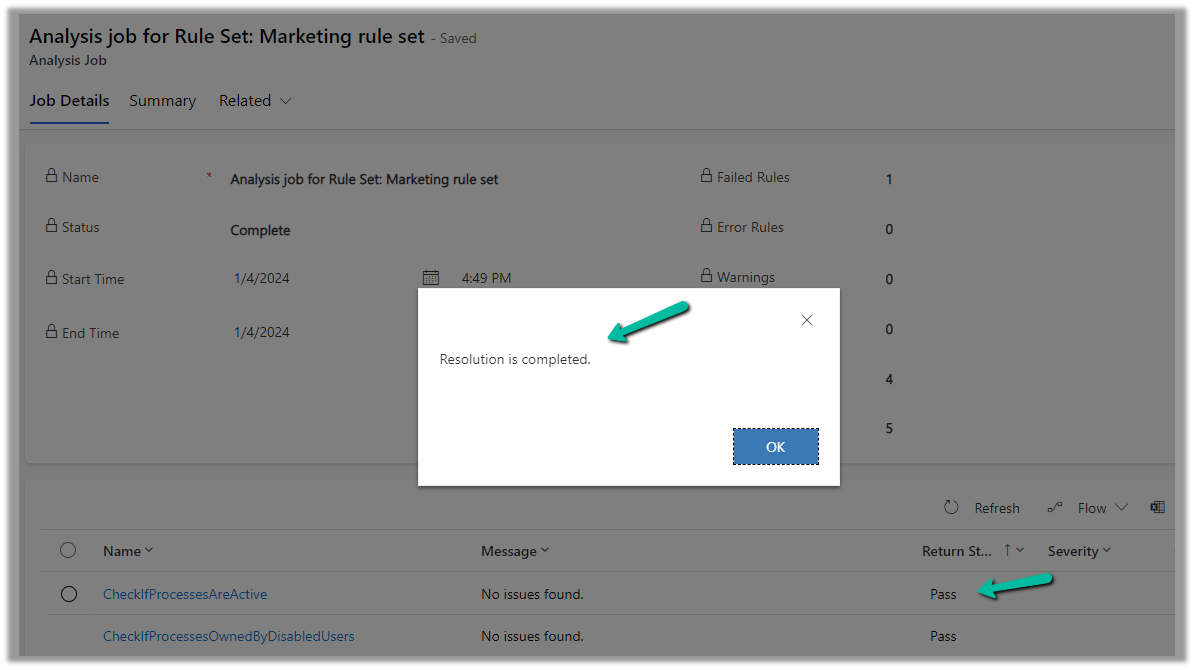
Task: Click the lock icon beside Failed Rules
Action: [706, 176]
